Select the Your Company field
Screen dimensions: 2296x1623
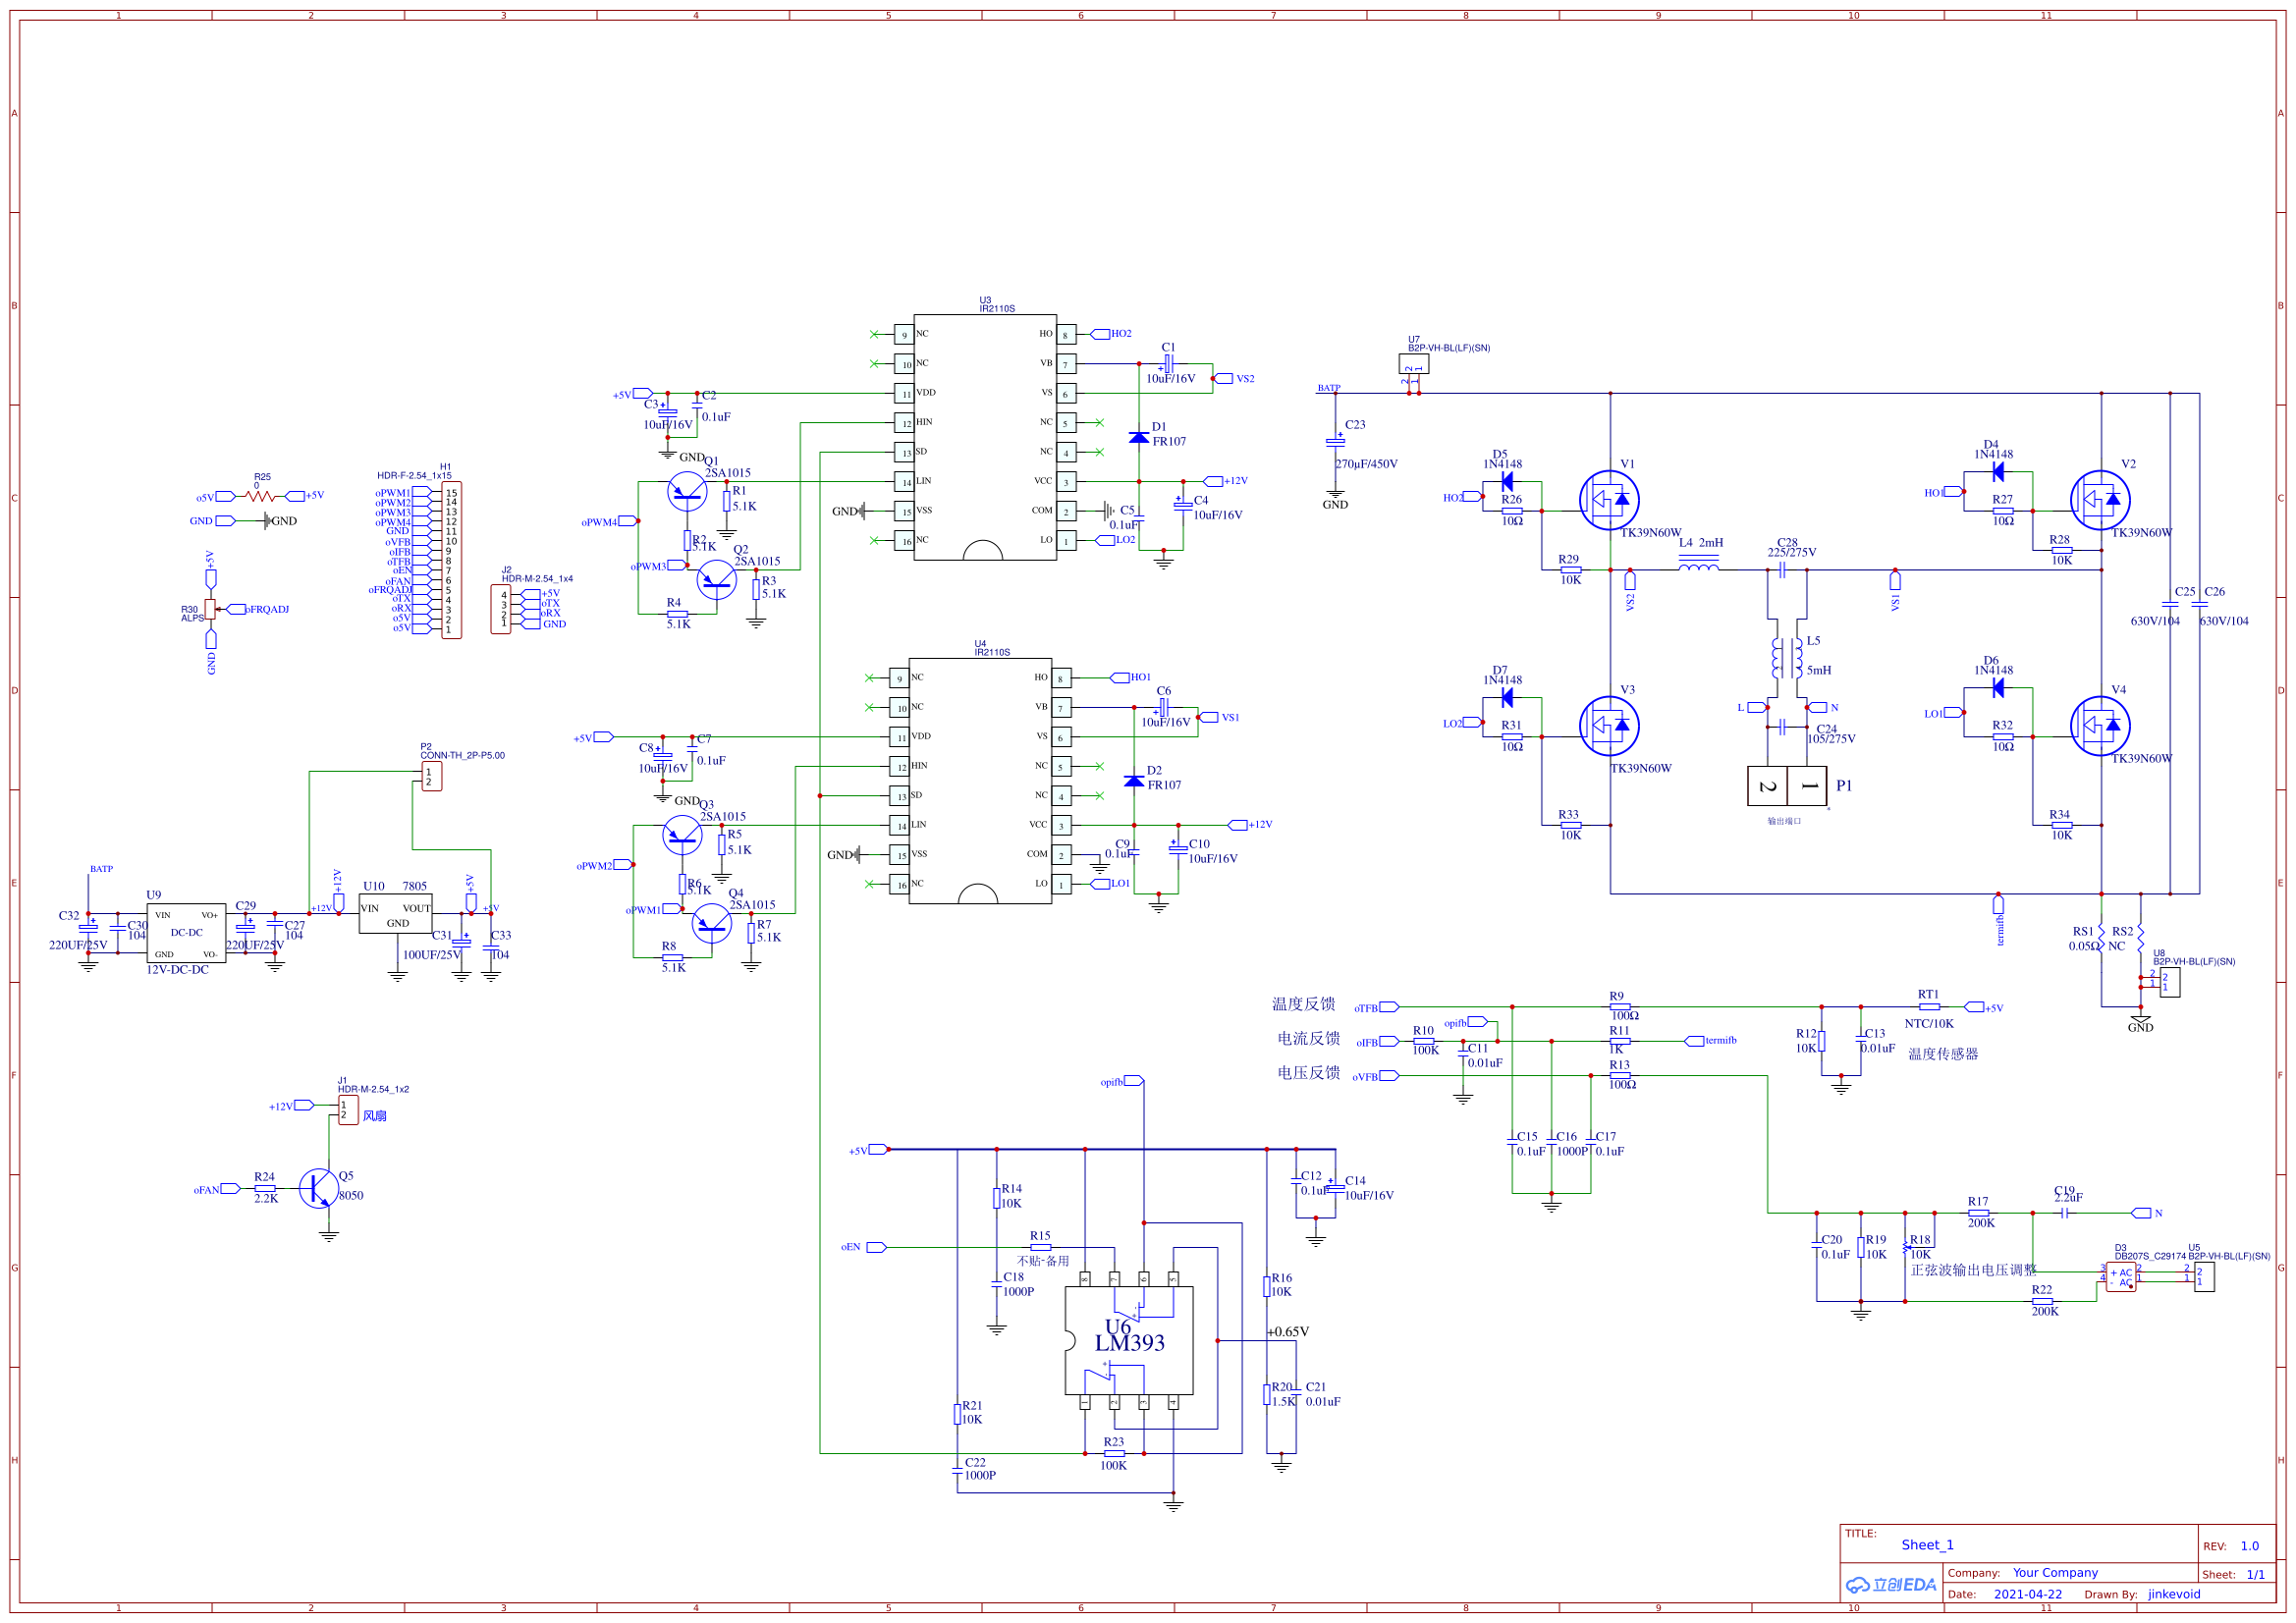(2055, 1572)
